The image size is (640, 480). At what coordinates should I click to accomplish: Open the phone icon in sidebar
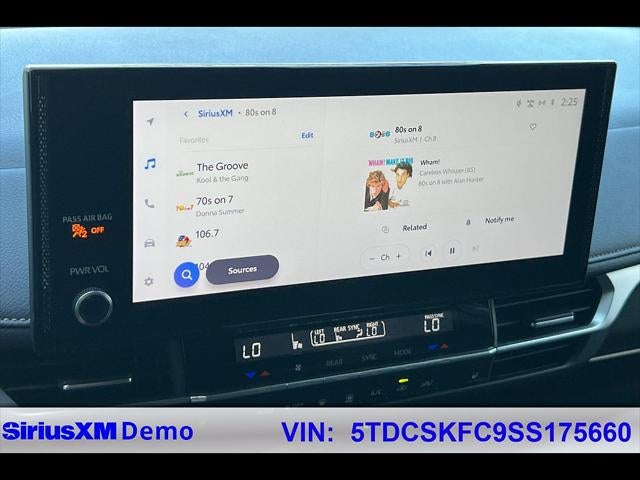point(149,203)
